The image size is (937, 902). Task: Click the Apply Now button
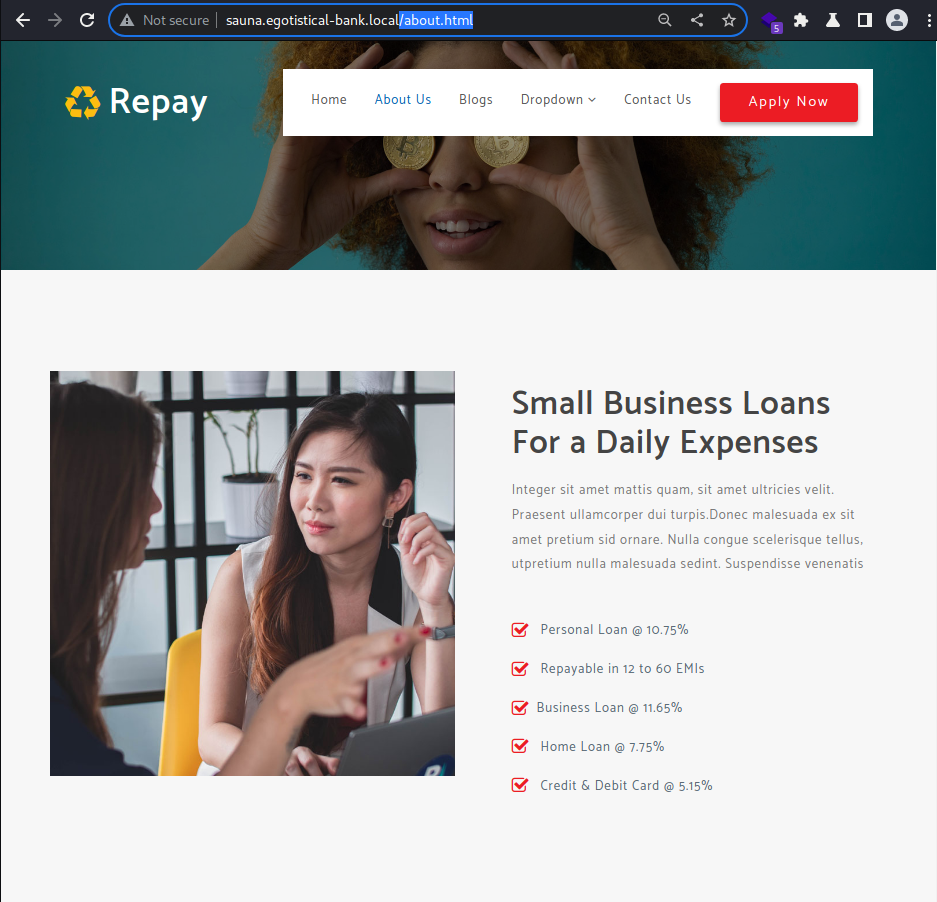[788, 102]
